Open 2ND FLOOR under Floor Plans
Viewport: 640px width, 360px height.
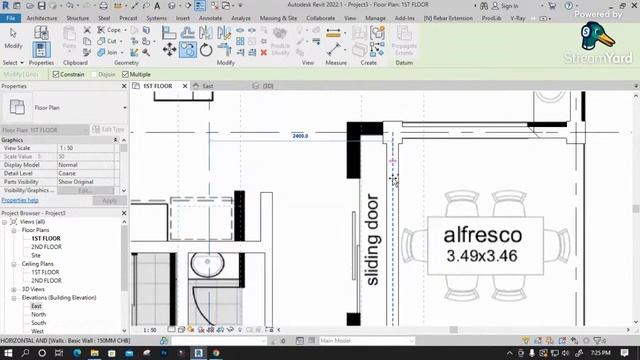[46, 247]
